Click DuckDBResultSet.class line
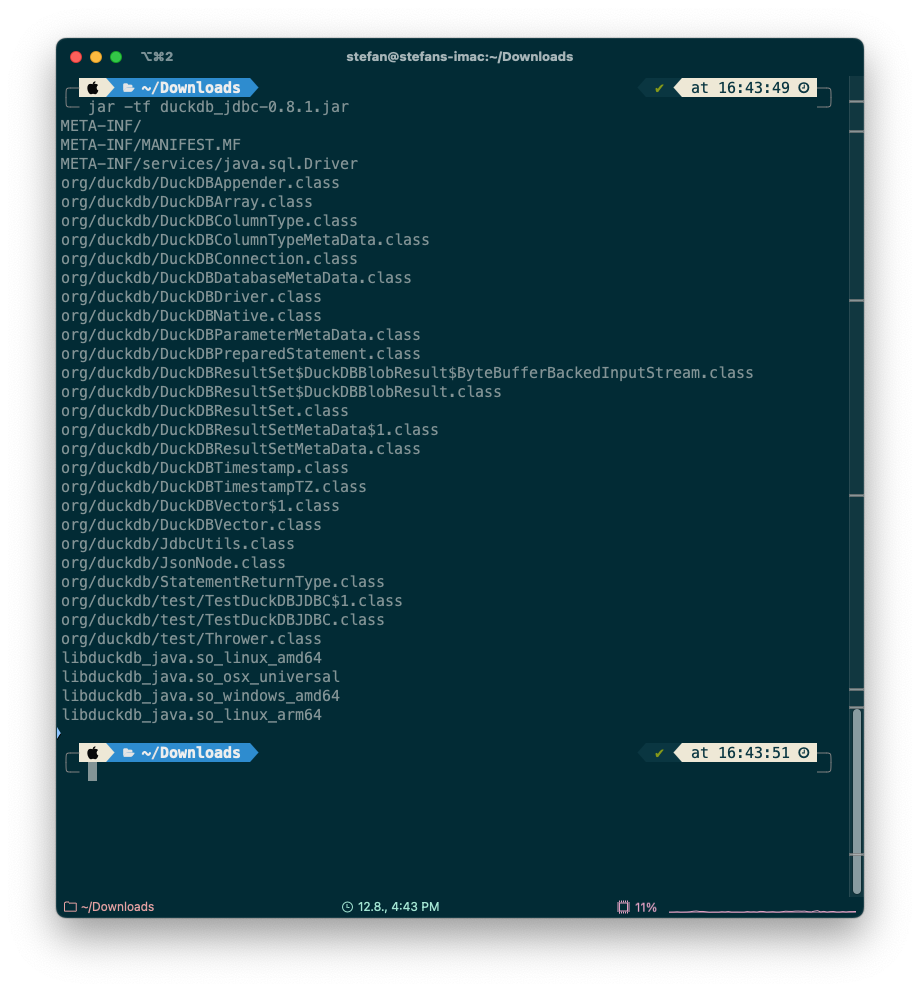This screenshot has height=992, width=920. pos(204,411)
